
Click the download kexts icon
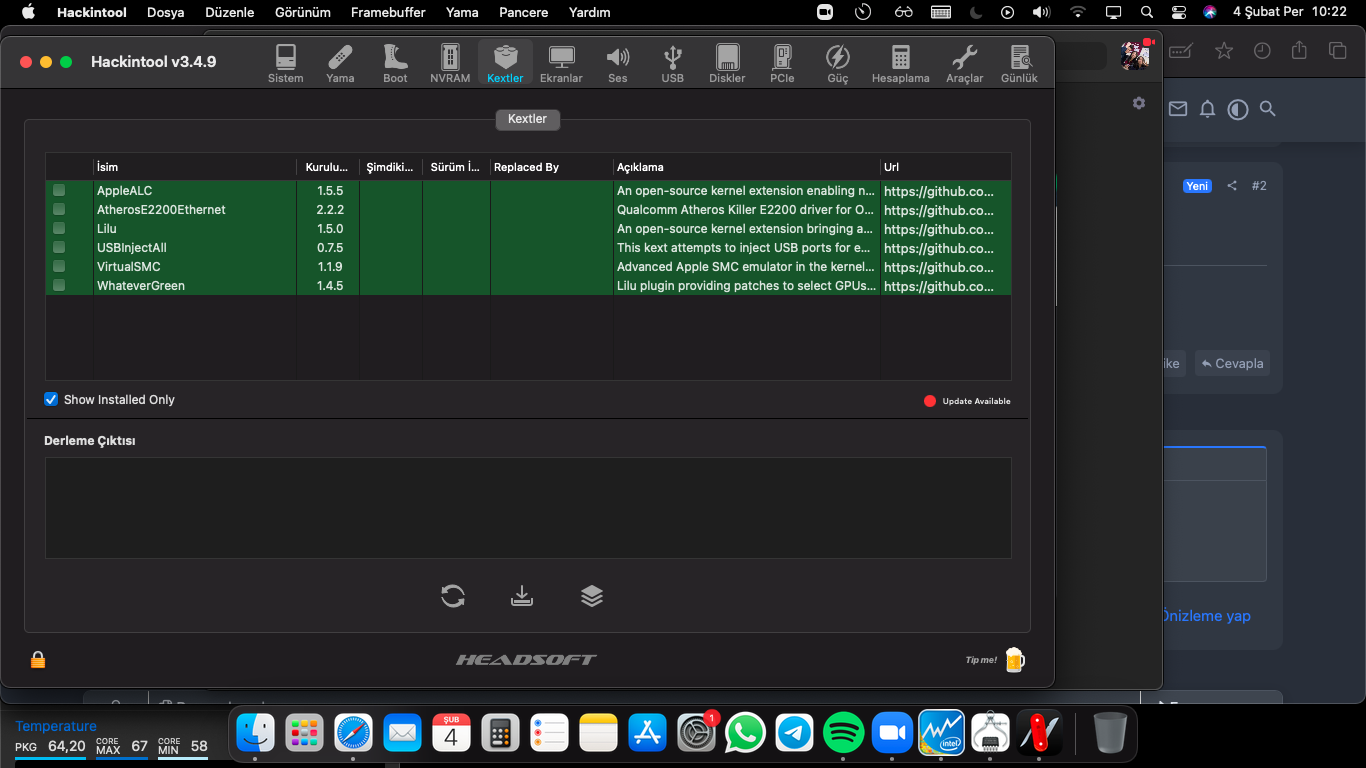point(521,596)
